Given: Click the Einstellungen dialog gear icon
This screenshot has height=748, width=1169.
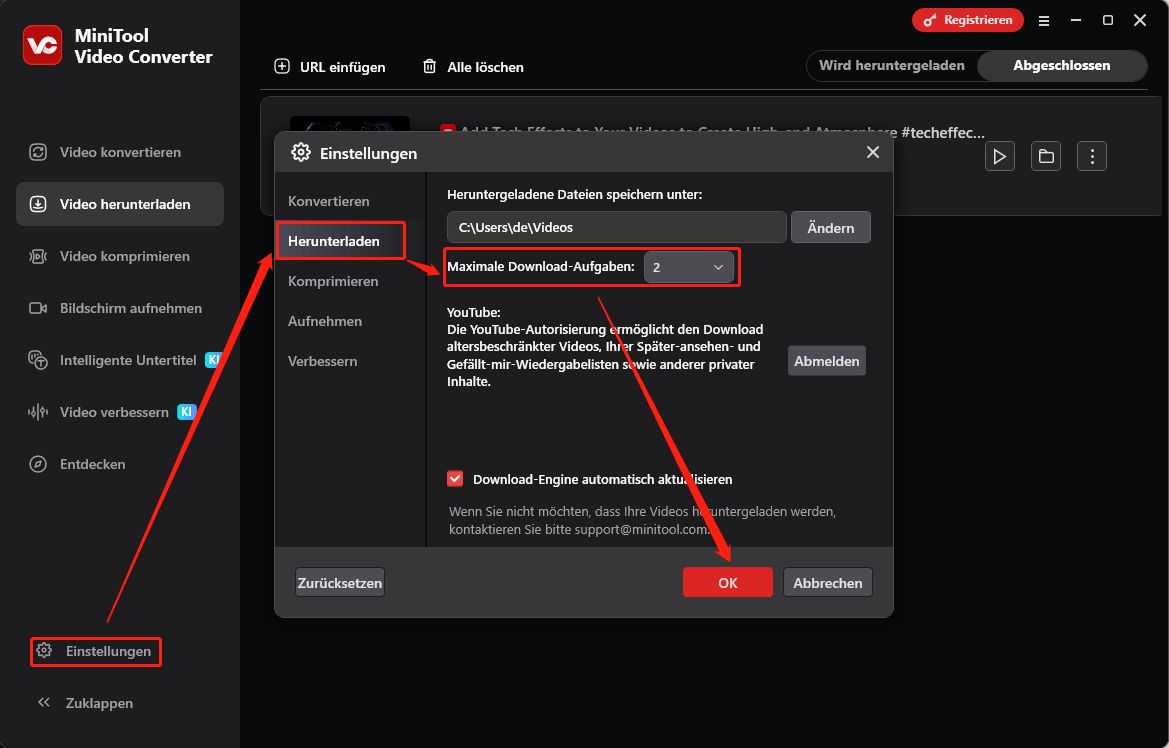Looking at the screenshot, I should (300, 153).
